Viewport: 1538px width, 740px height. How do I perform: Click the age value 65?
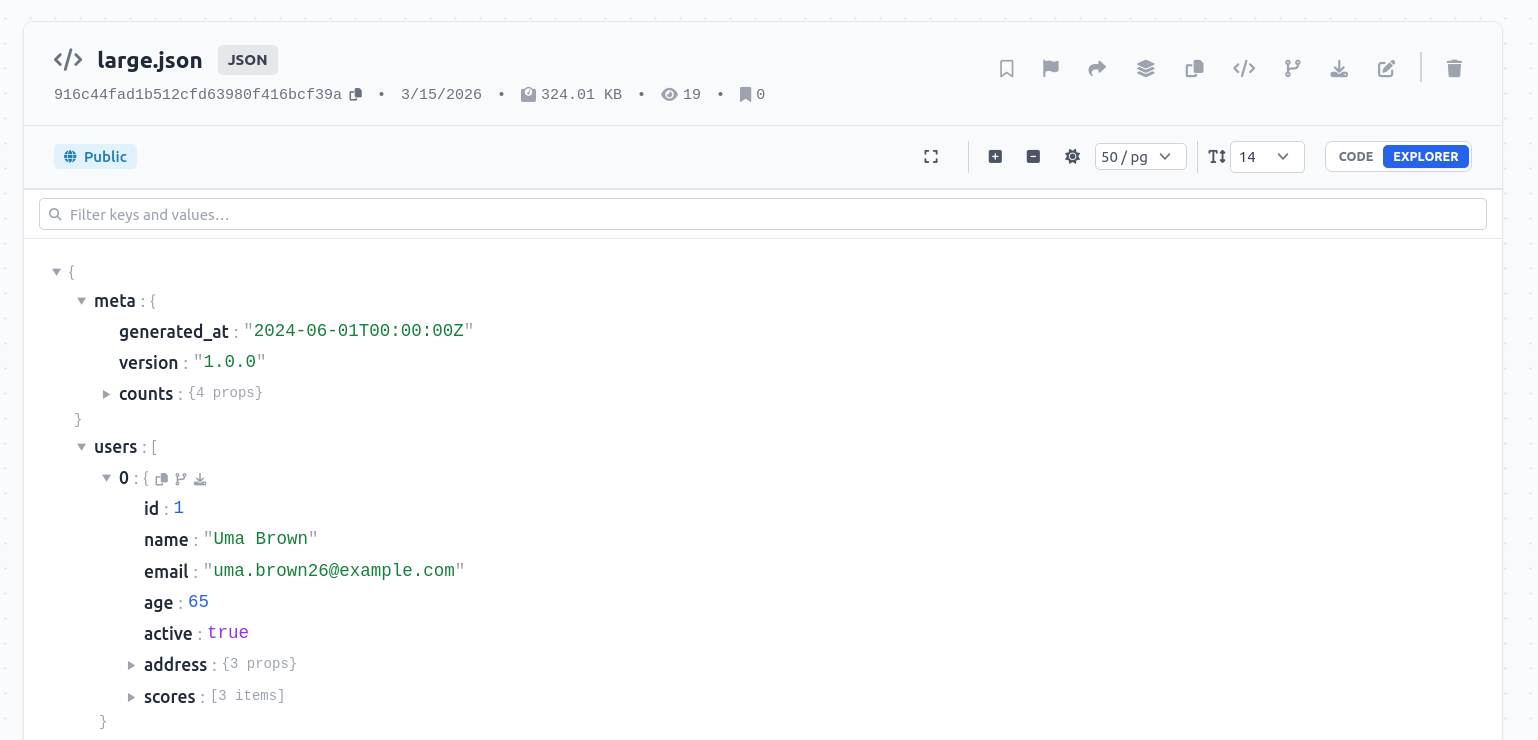pos(198,602)
